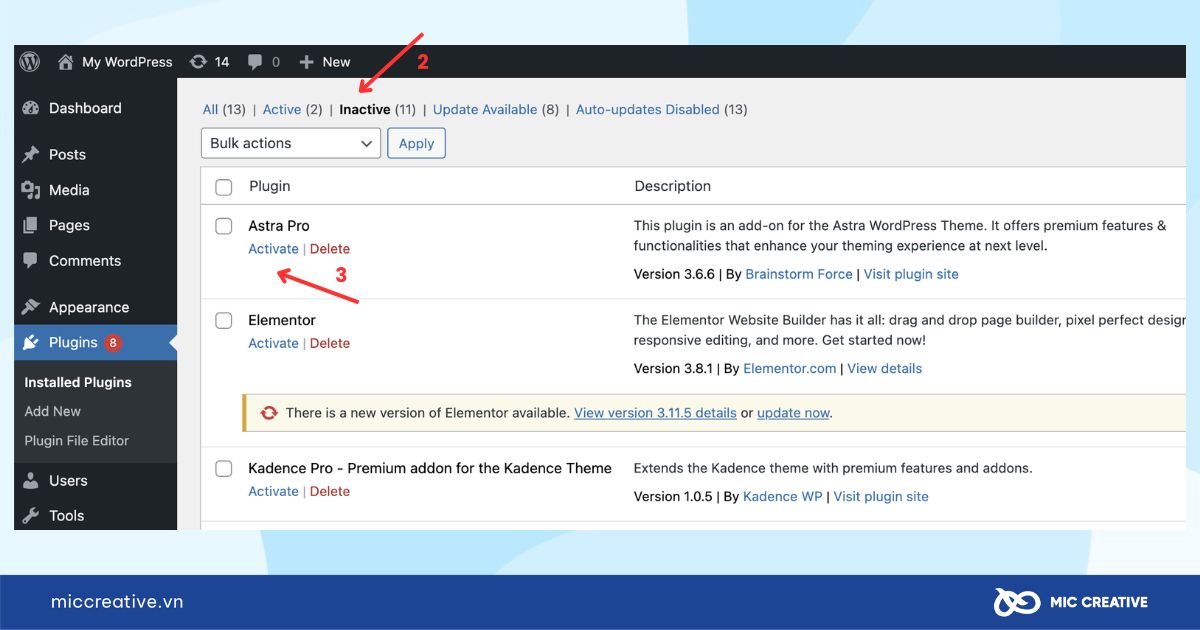Show Update Available filter
The image size is (1200, 630).
coord(485,109)
